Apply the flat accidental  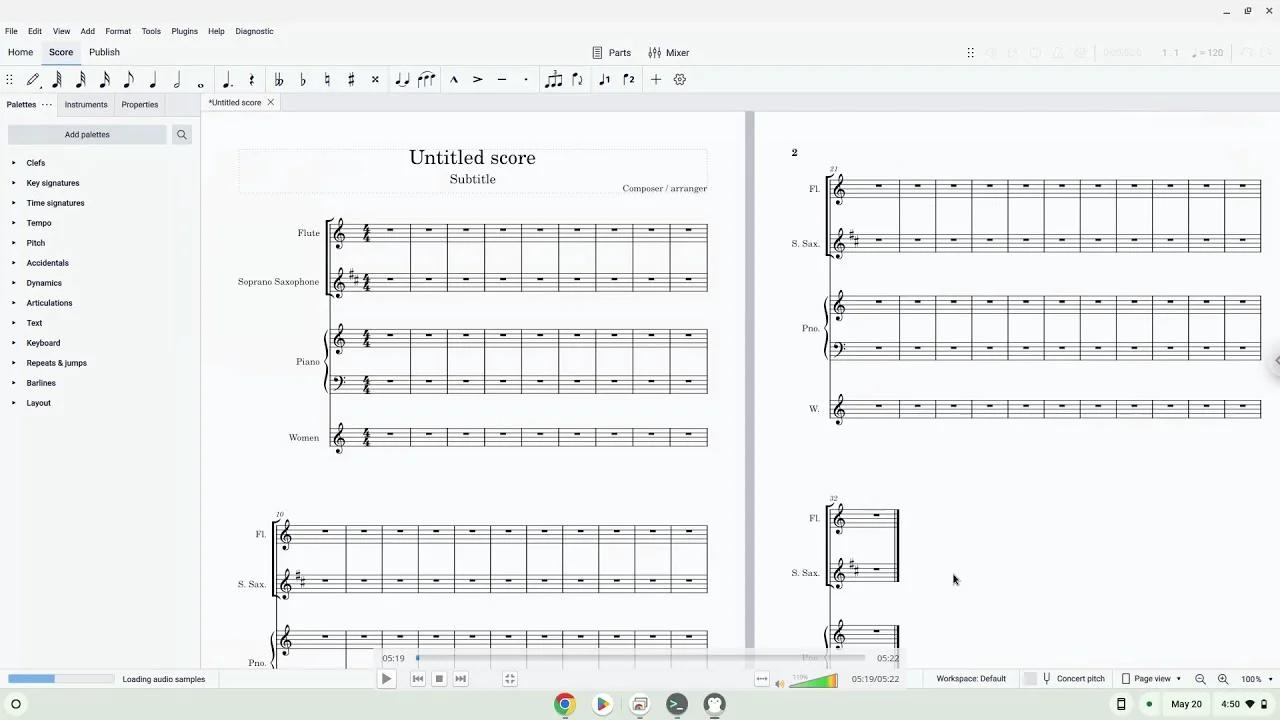(x=303, y=80)
